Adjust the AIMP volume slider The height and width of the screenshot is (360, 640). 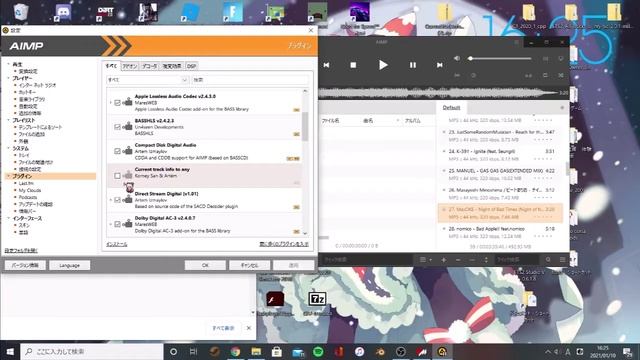[500, 58]
